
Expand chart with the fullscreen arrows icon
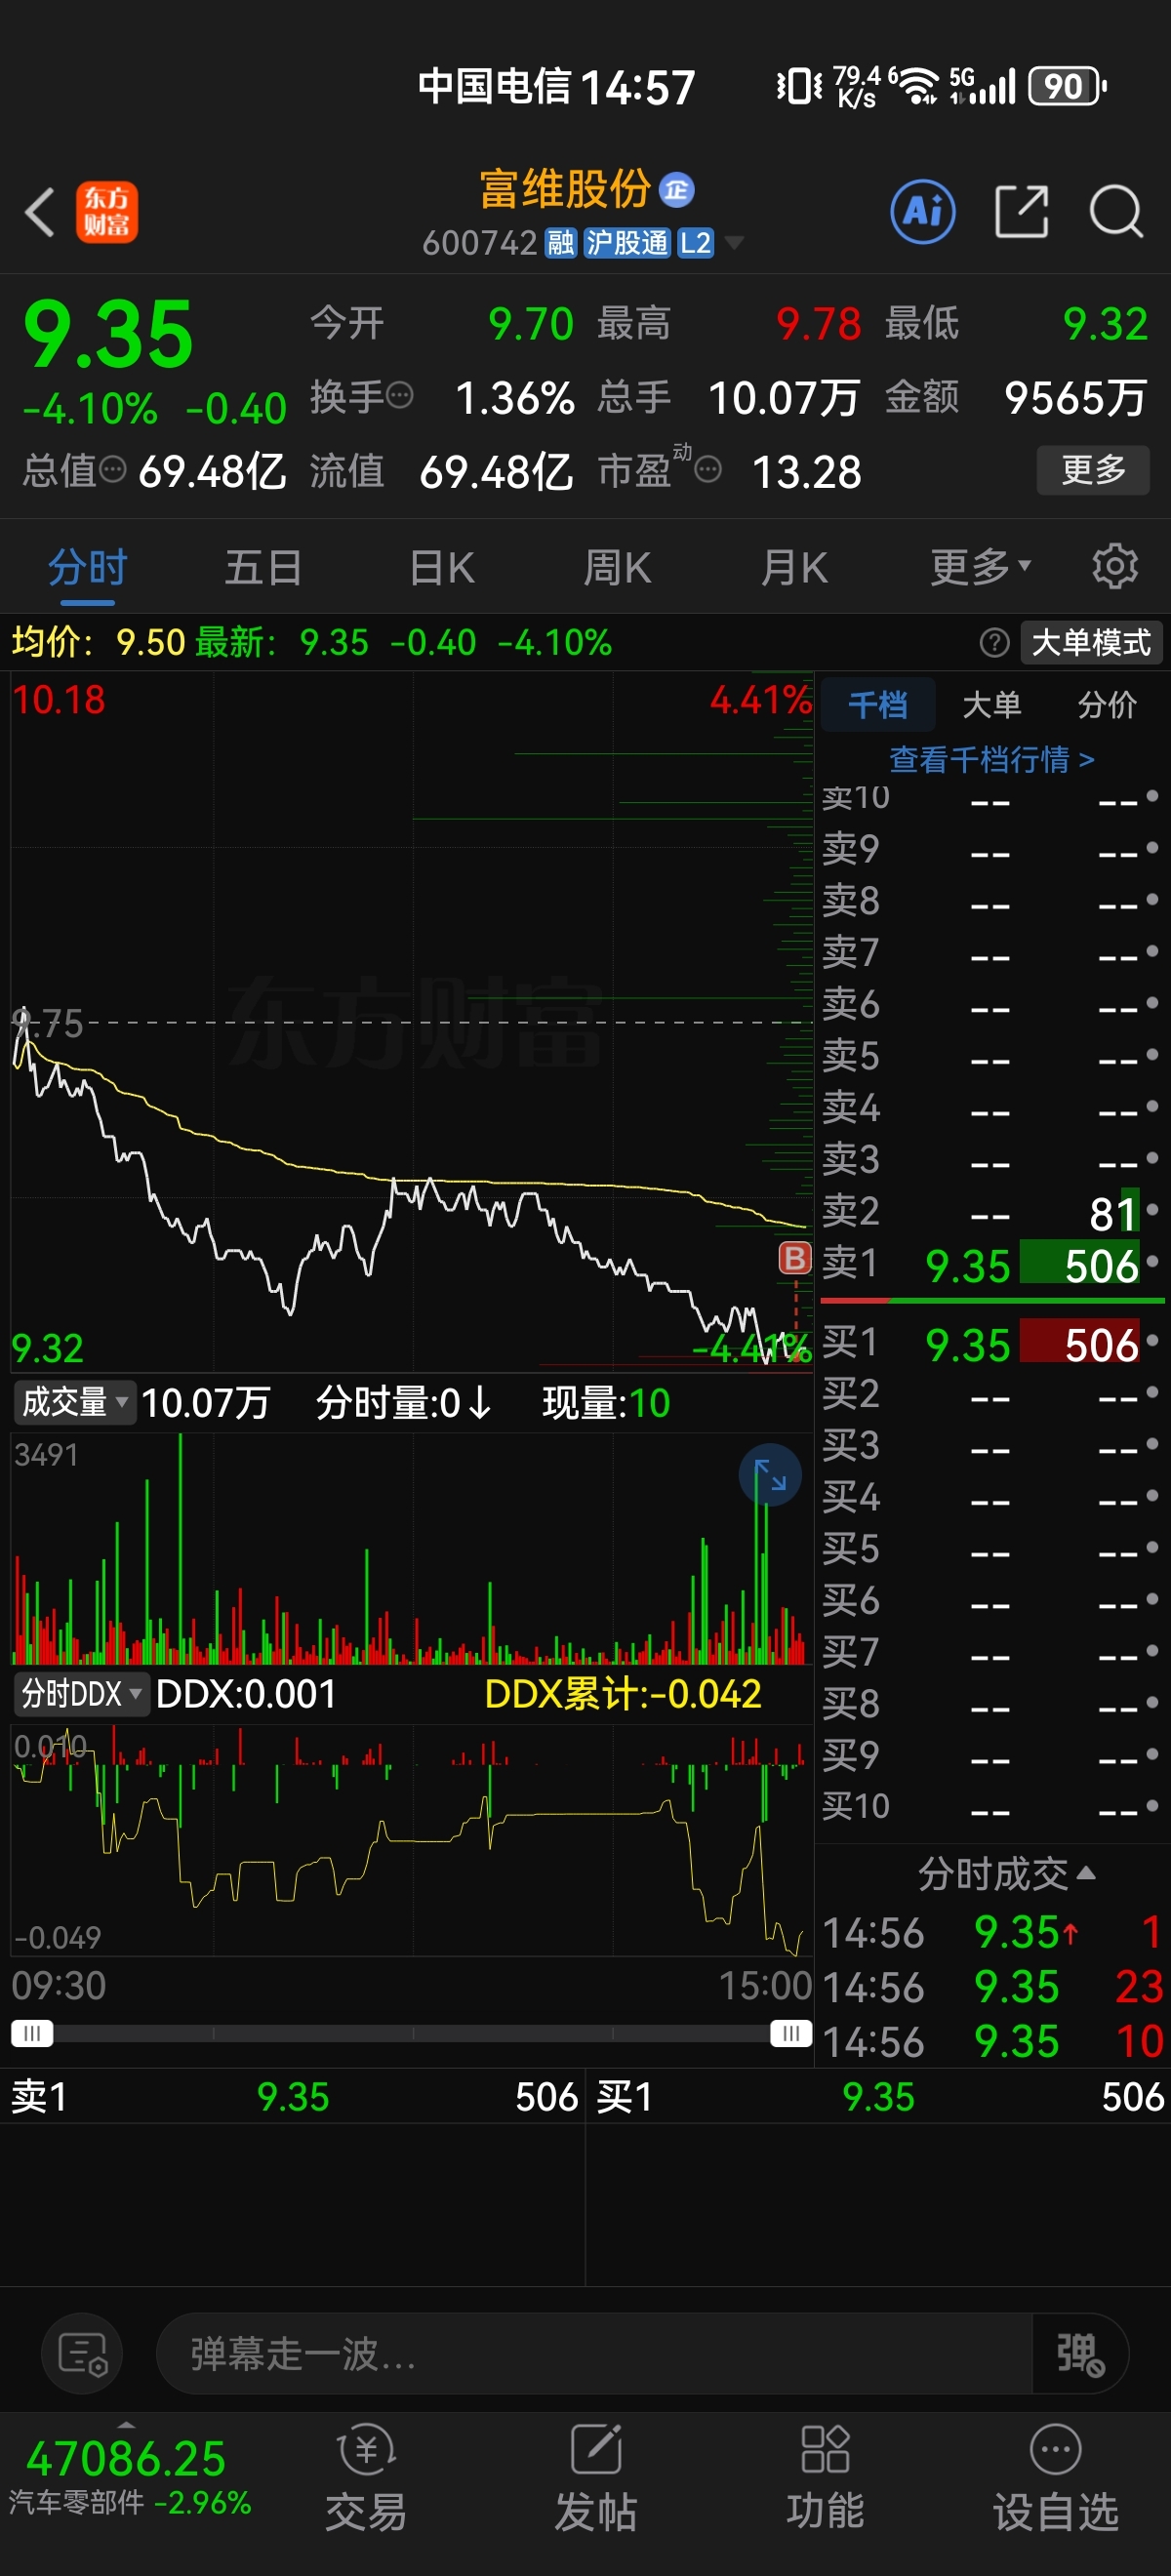tap(770, 1475)
